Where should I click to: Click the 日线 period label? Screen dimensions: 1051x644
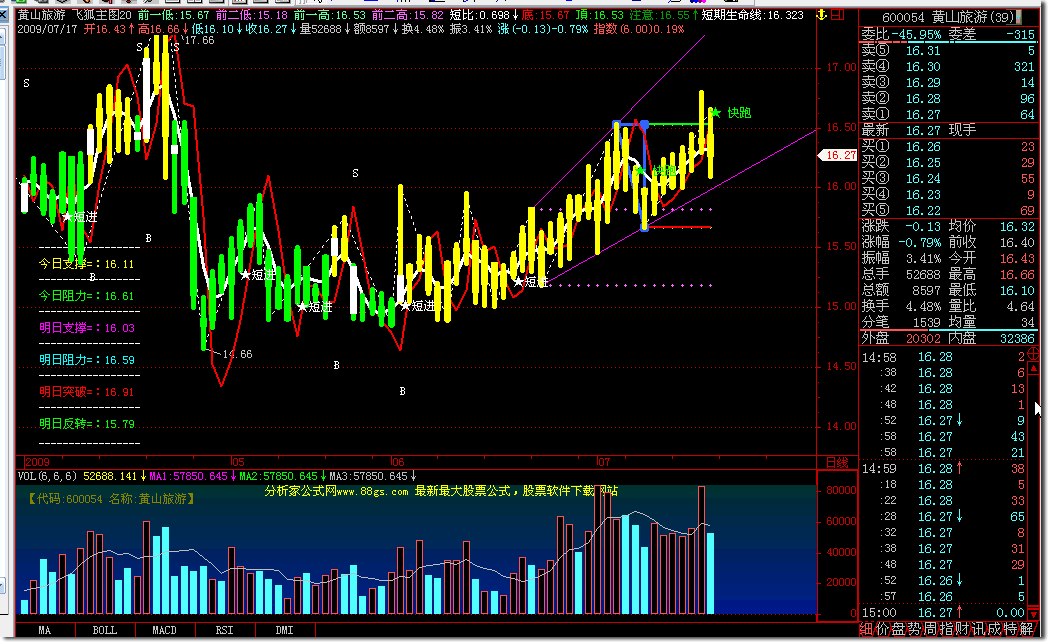click(838, 462)
